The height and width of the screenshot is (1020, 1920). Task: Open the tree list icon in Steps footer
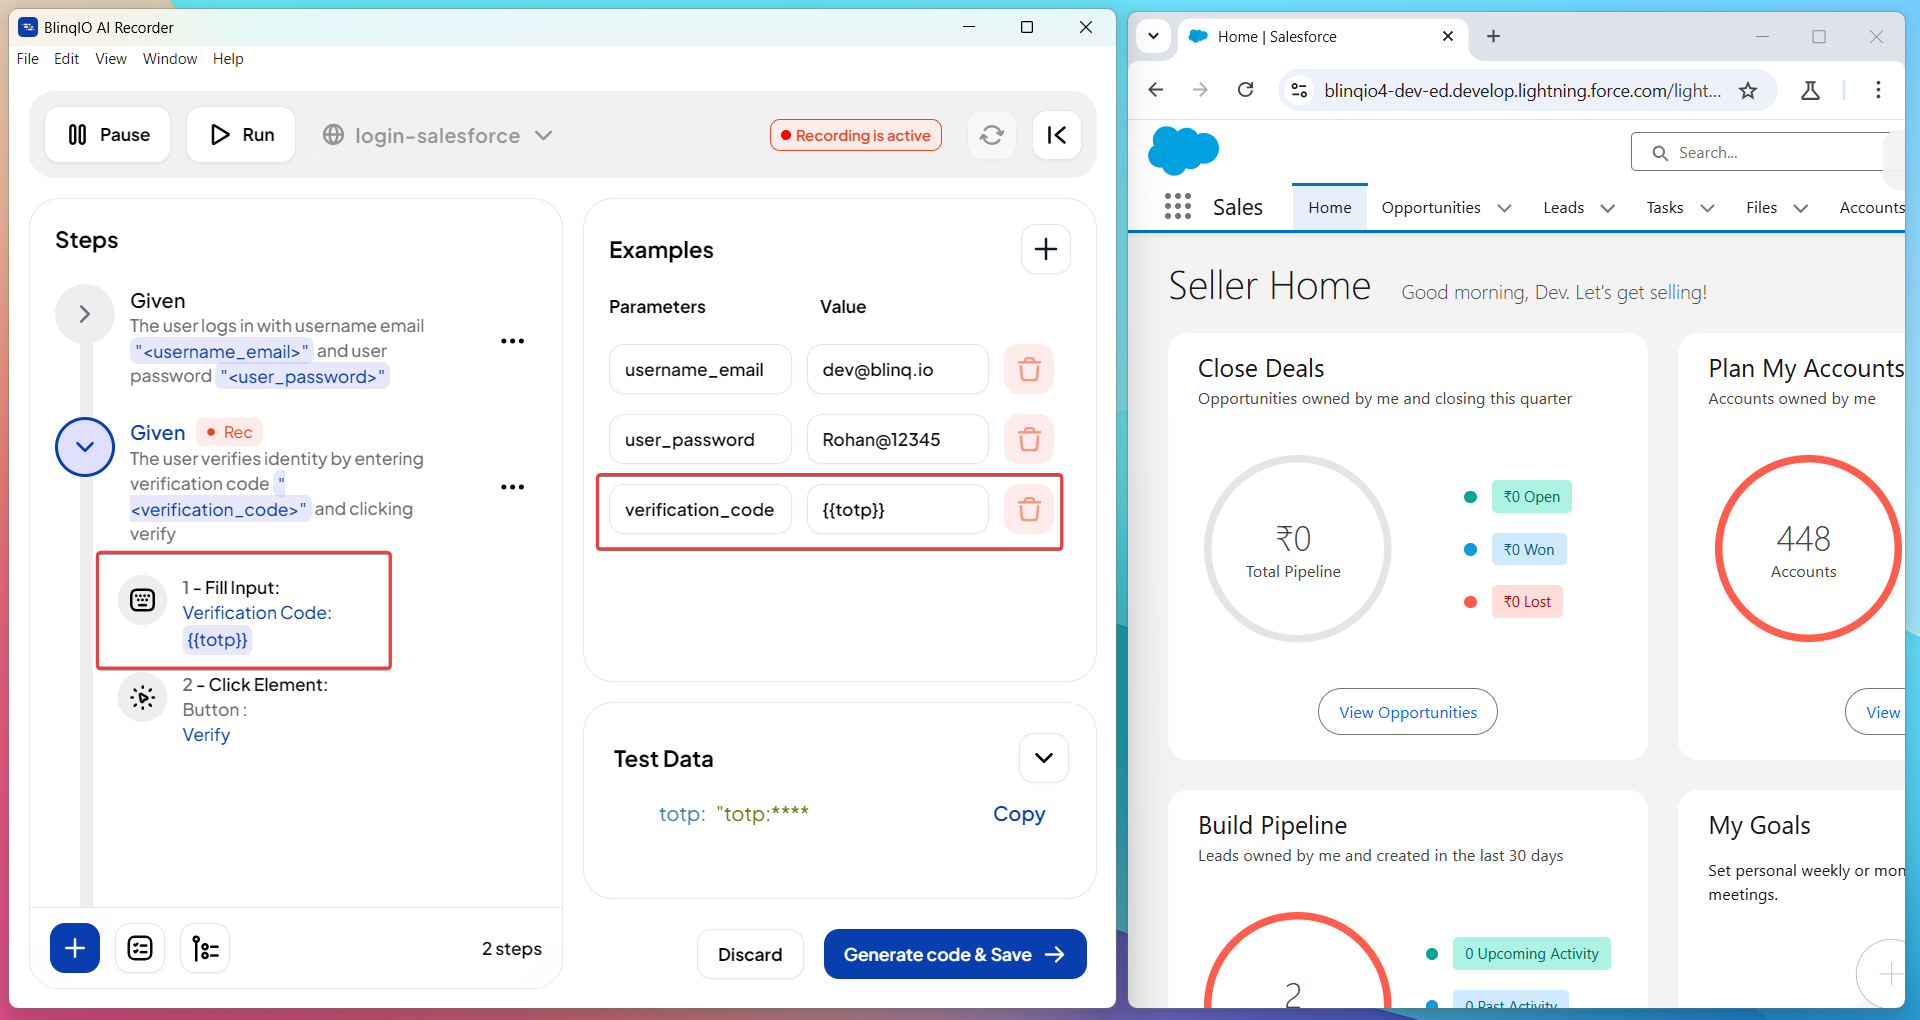205,948
